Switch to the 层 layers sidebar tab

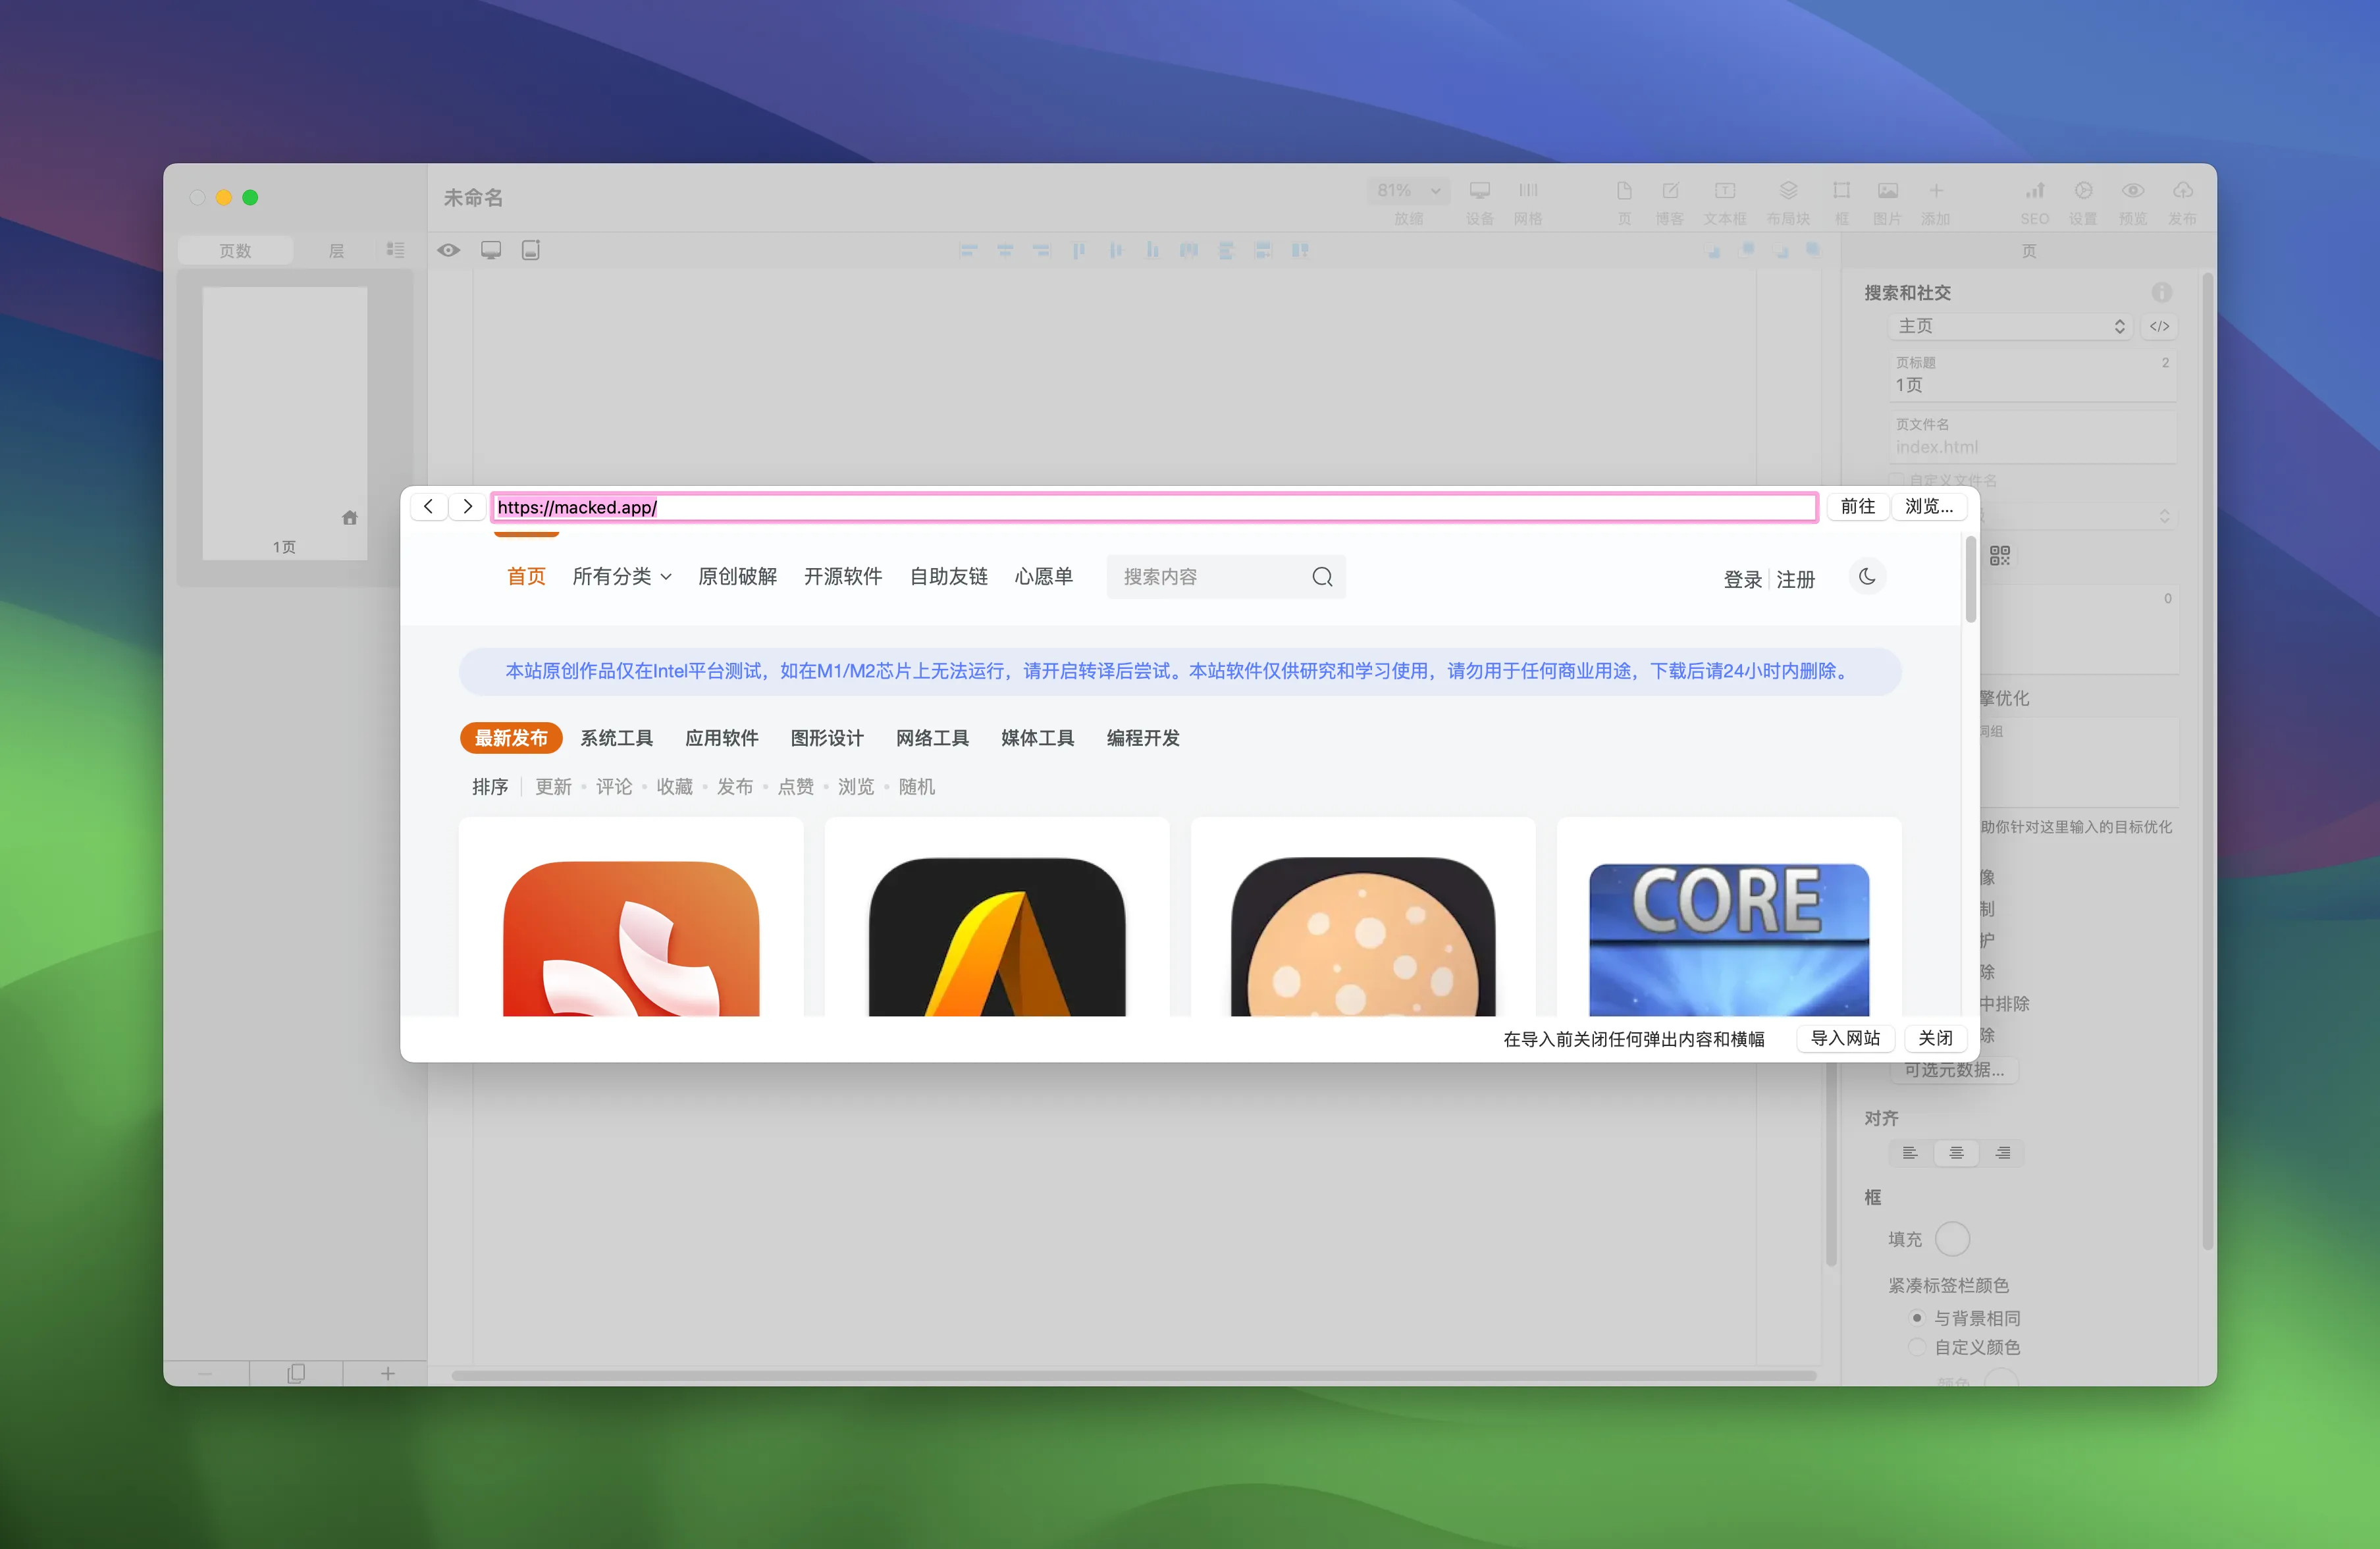(336, 250)
